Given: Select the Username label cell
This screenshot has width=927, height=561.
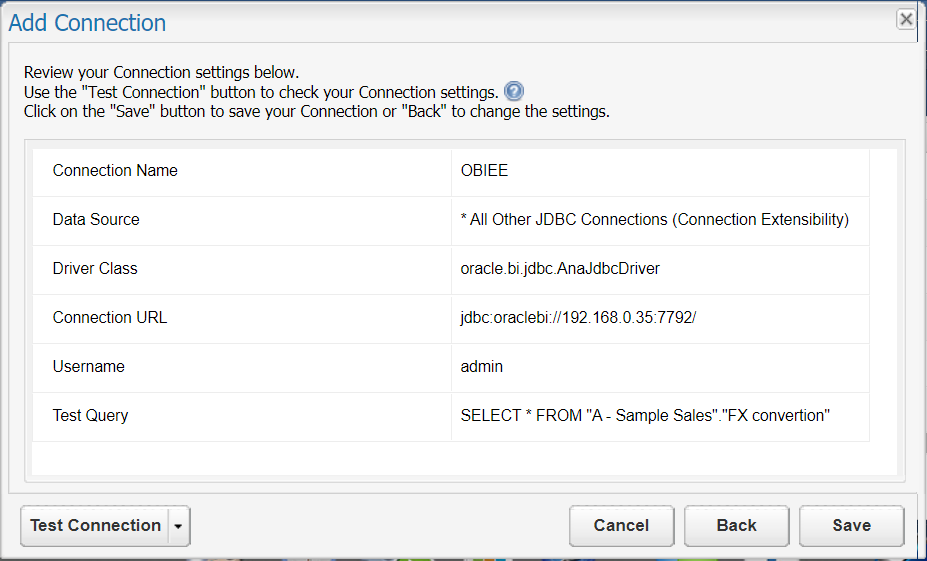Looking at the screenshot, I should (89, 367).
